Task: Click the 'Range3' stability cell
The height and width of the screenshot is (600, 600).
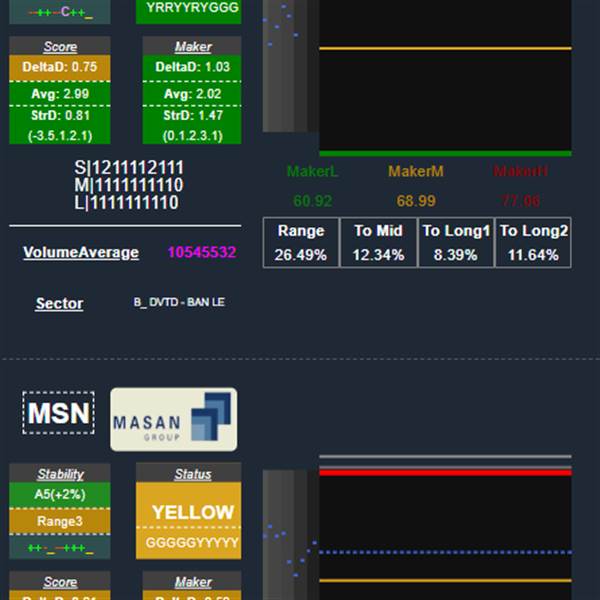Action: coord(60,521)
